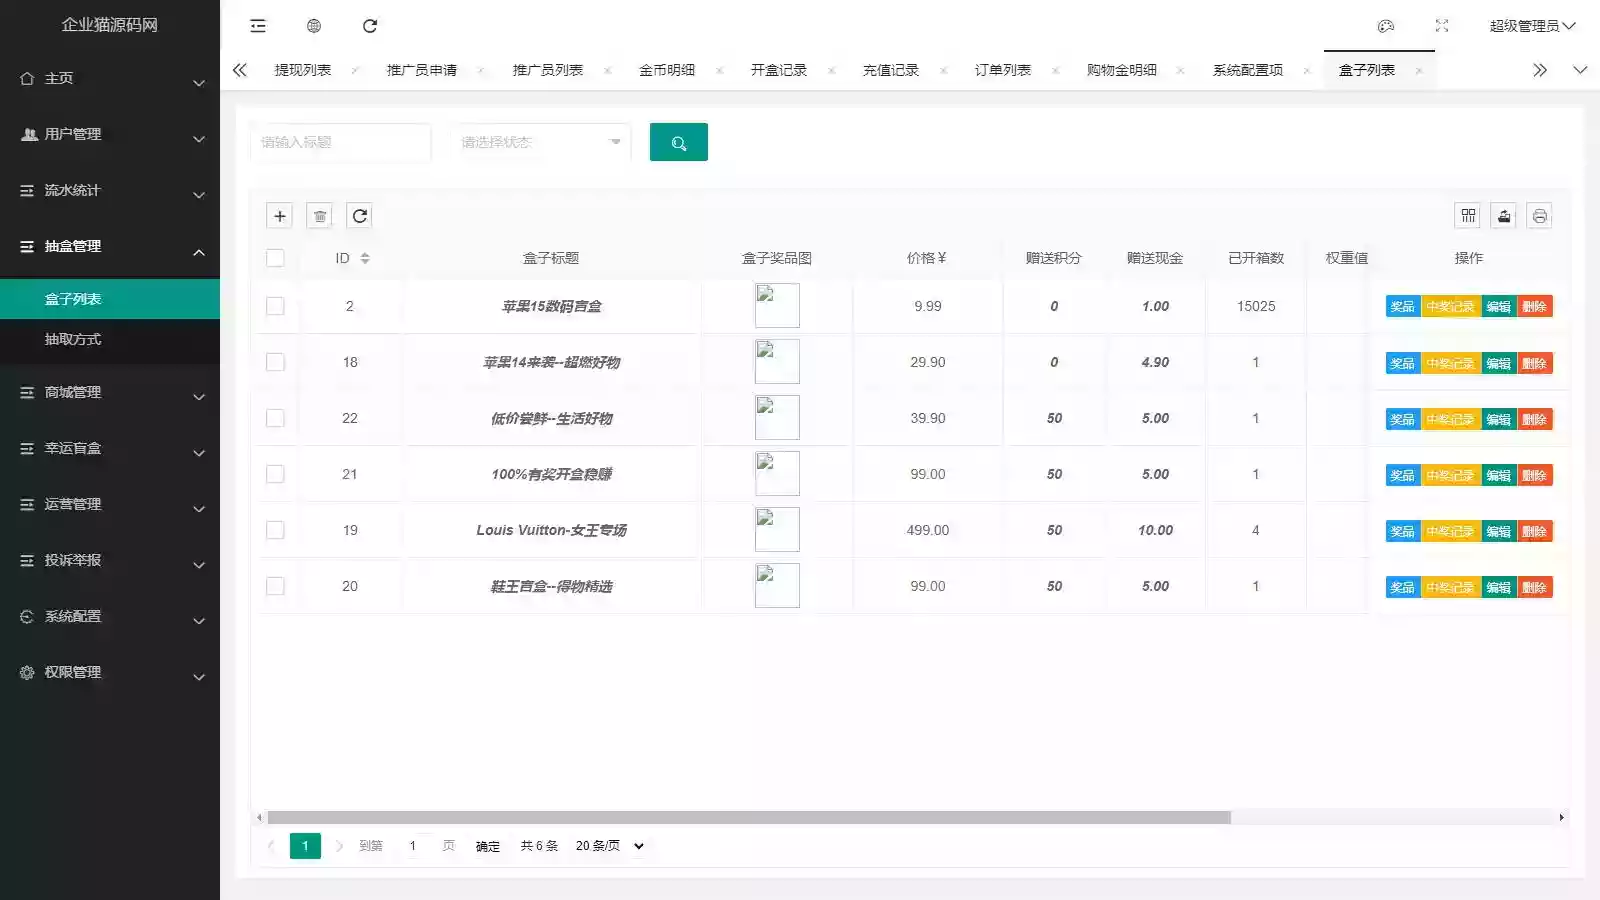Screen dimensions: 1600x900
Task: Collapse the sidebar with the menu fold icon
Action: tap(258, 25)
